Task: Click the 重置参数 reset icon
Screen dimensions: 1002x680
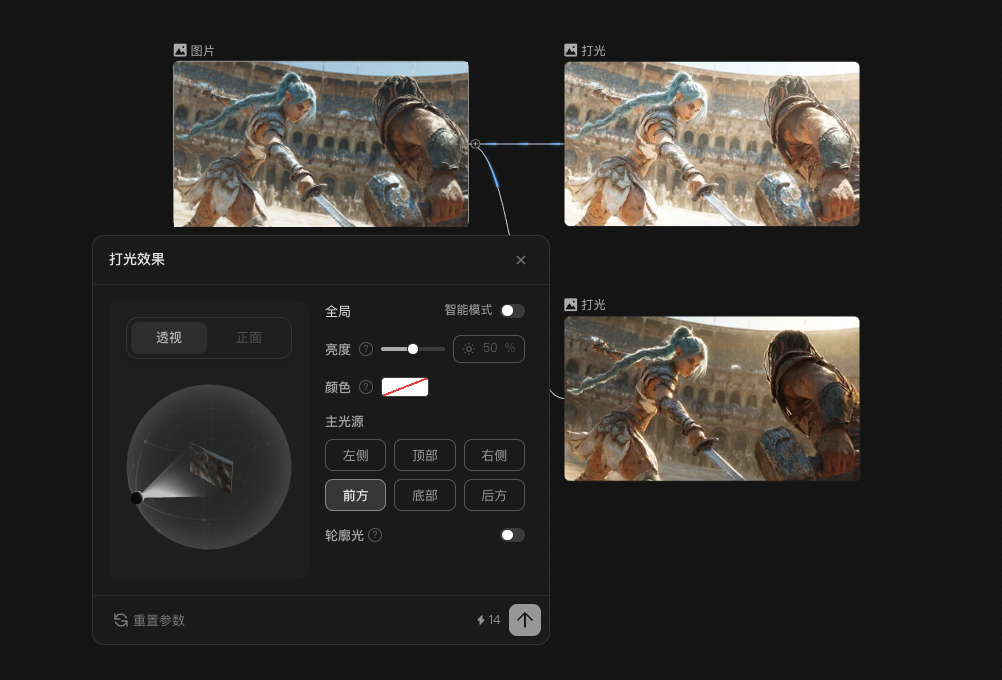Action: 121,620
